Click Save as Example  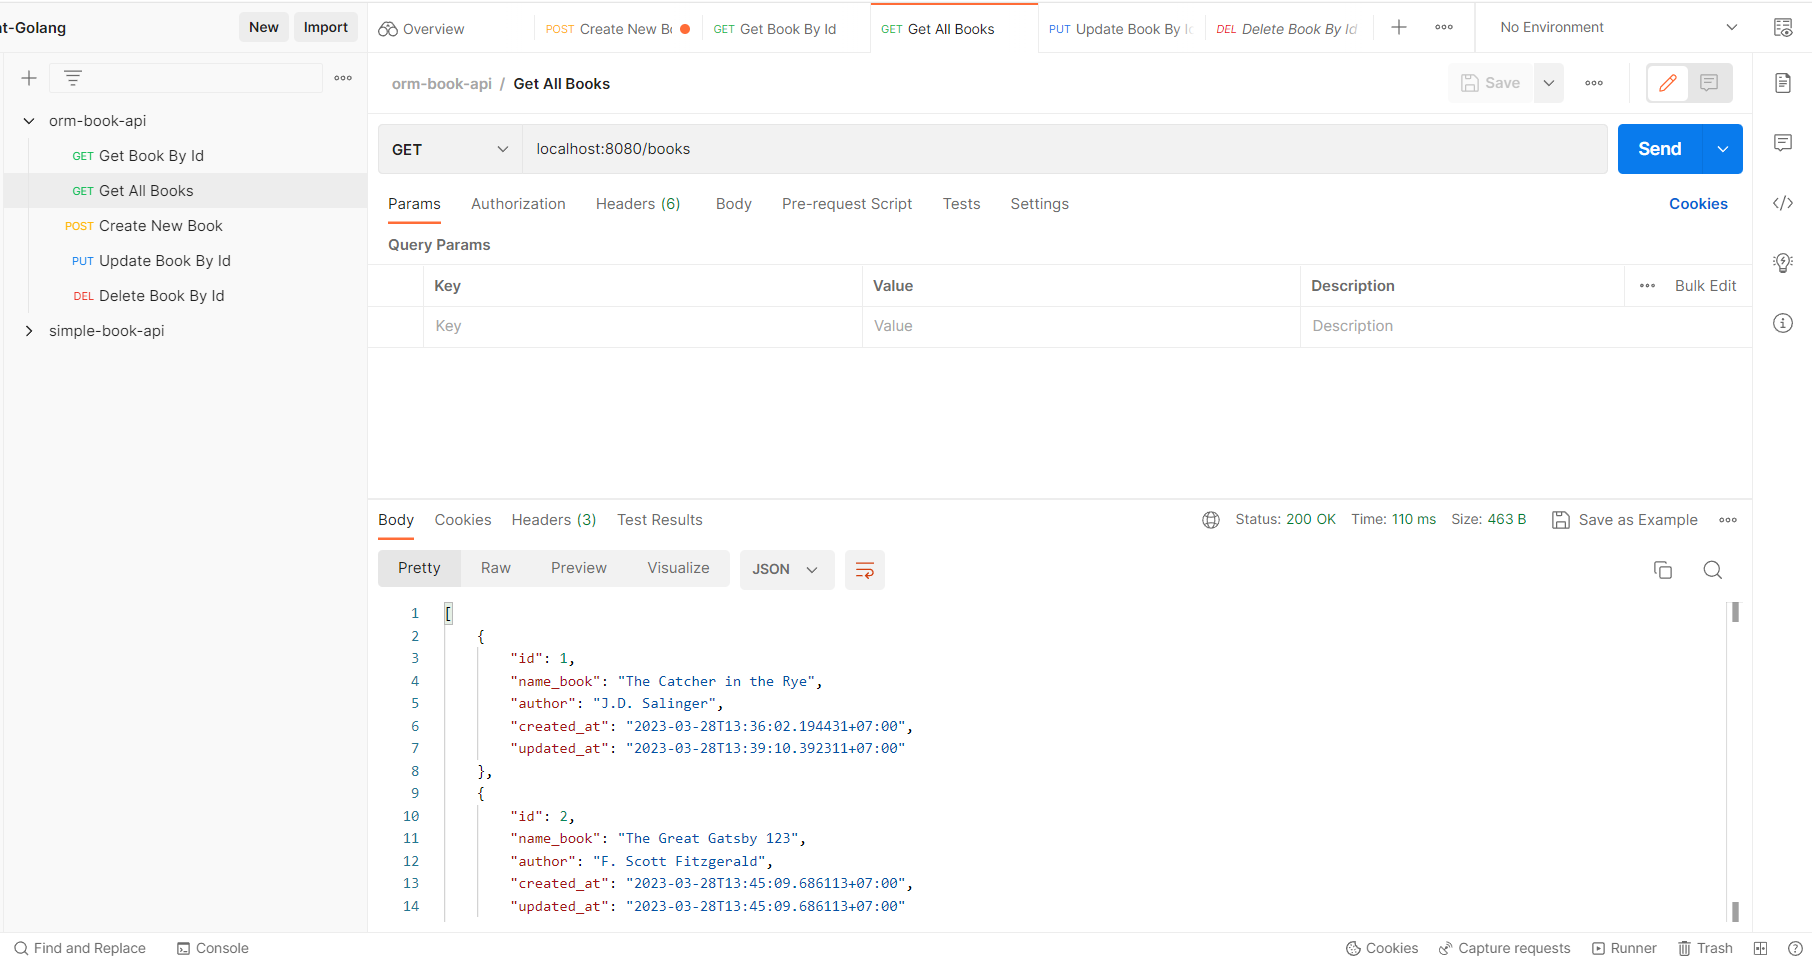[x=1625, y=520]
